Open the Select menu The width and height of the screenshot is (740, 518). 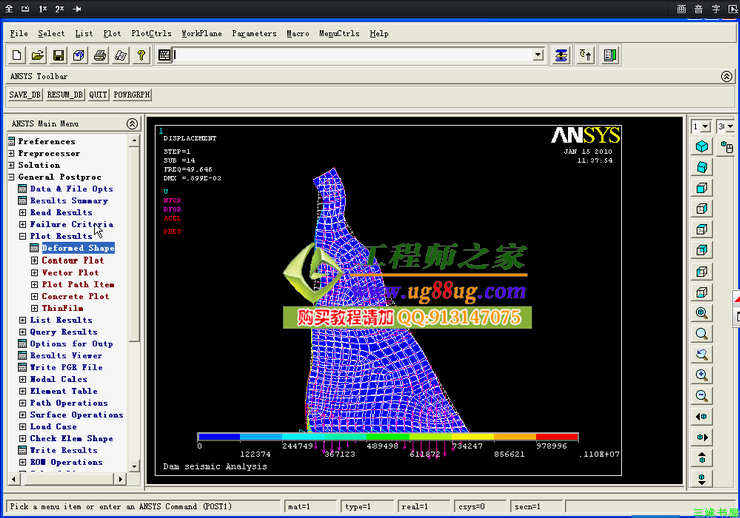point(51,33)
